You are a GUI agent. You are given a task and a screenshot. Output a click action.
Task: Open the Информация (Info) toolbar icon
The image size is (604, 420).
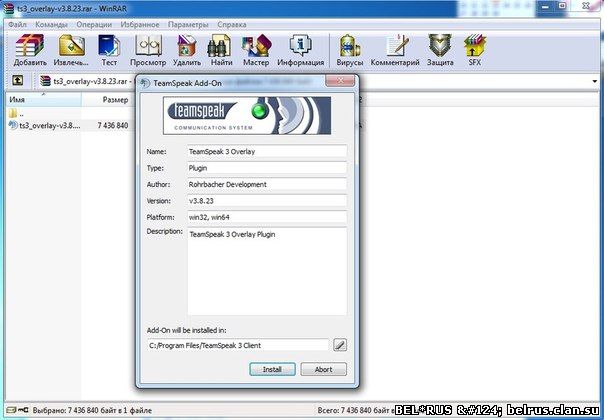[x=300, y=50]
